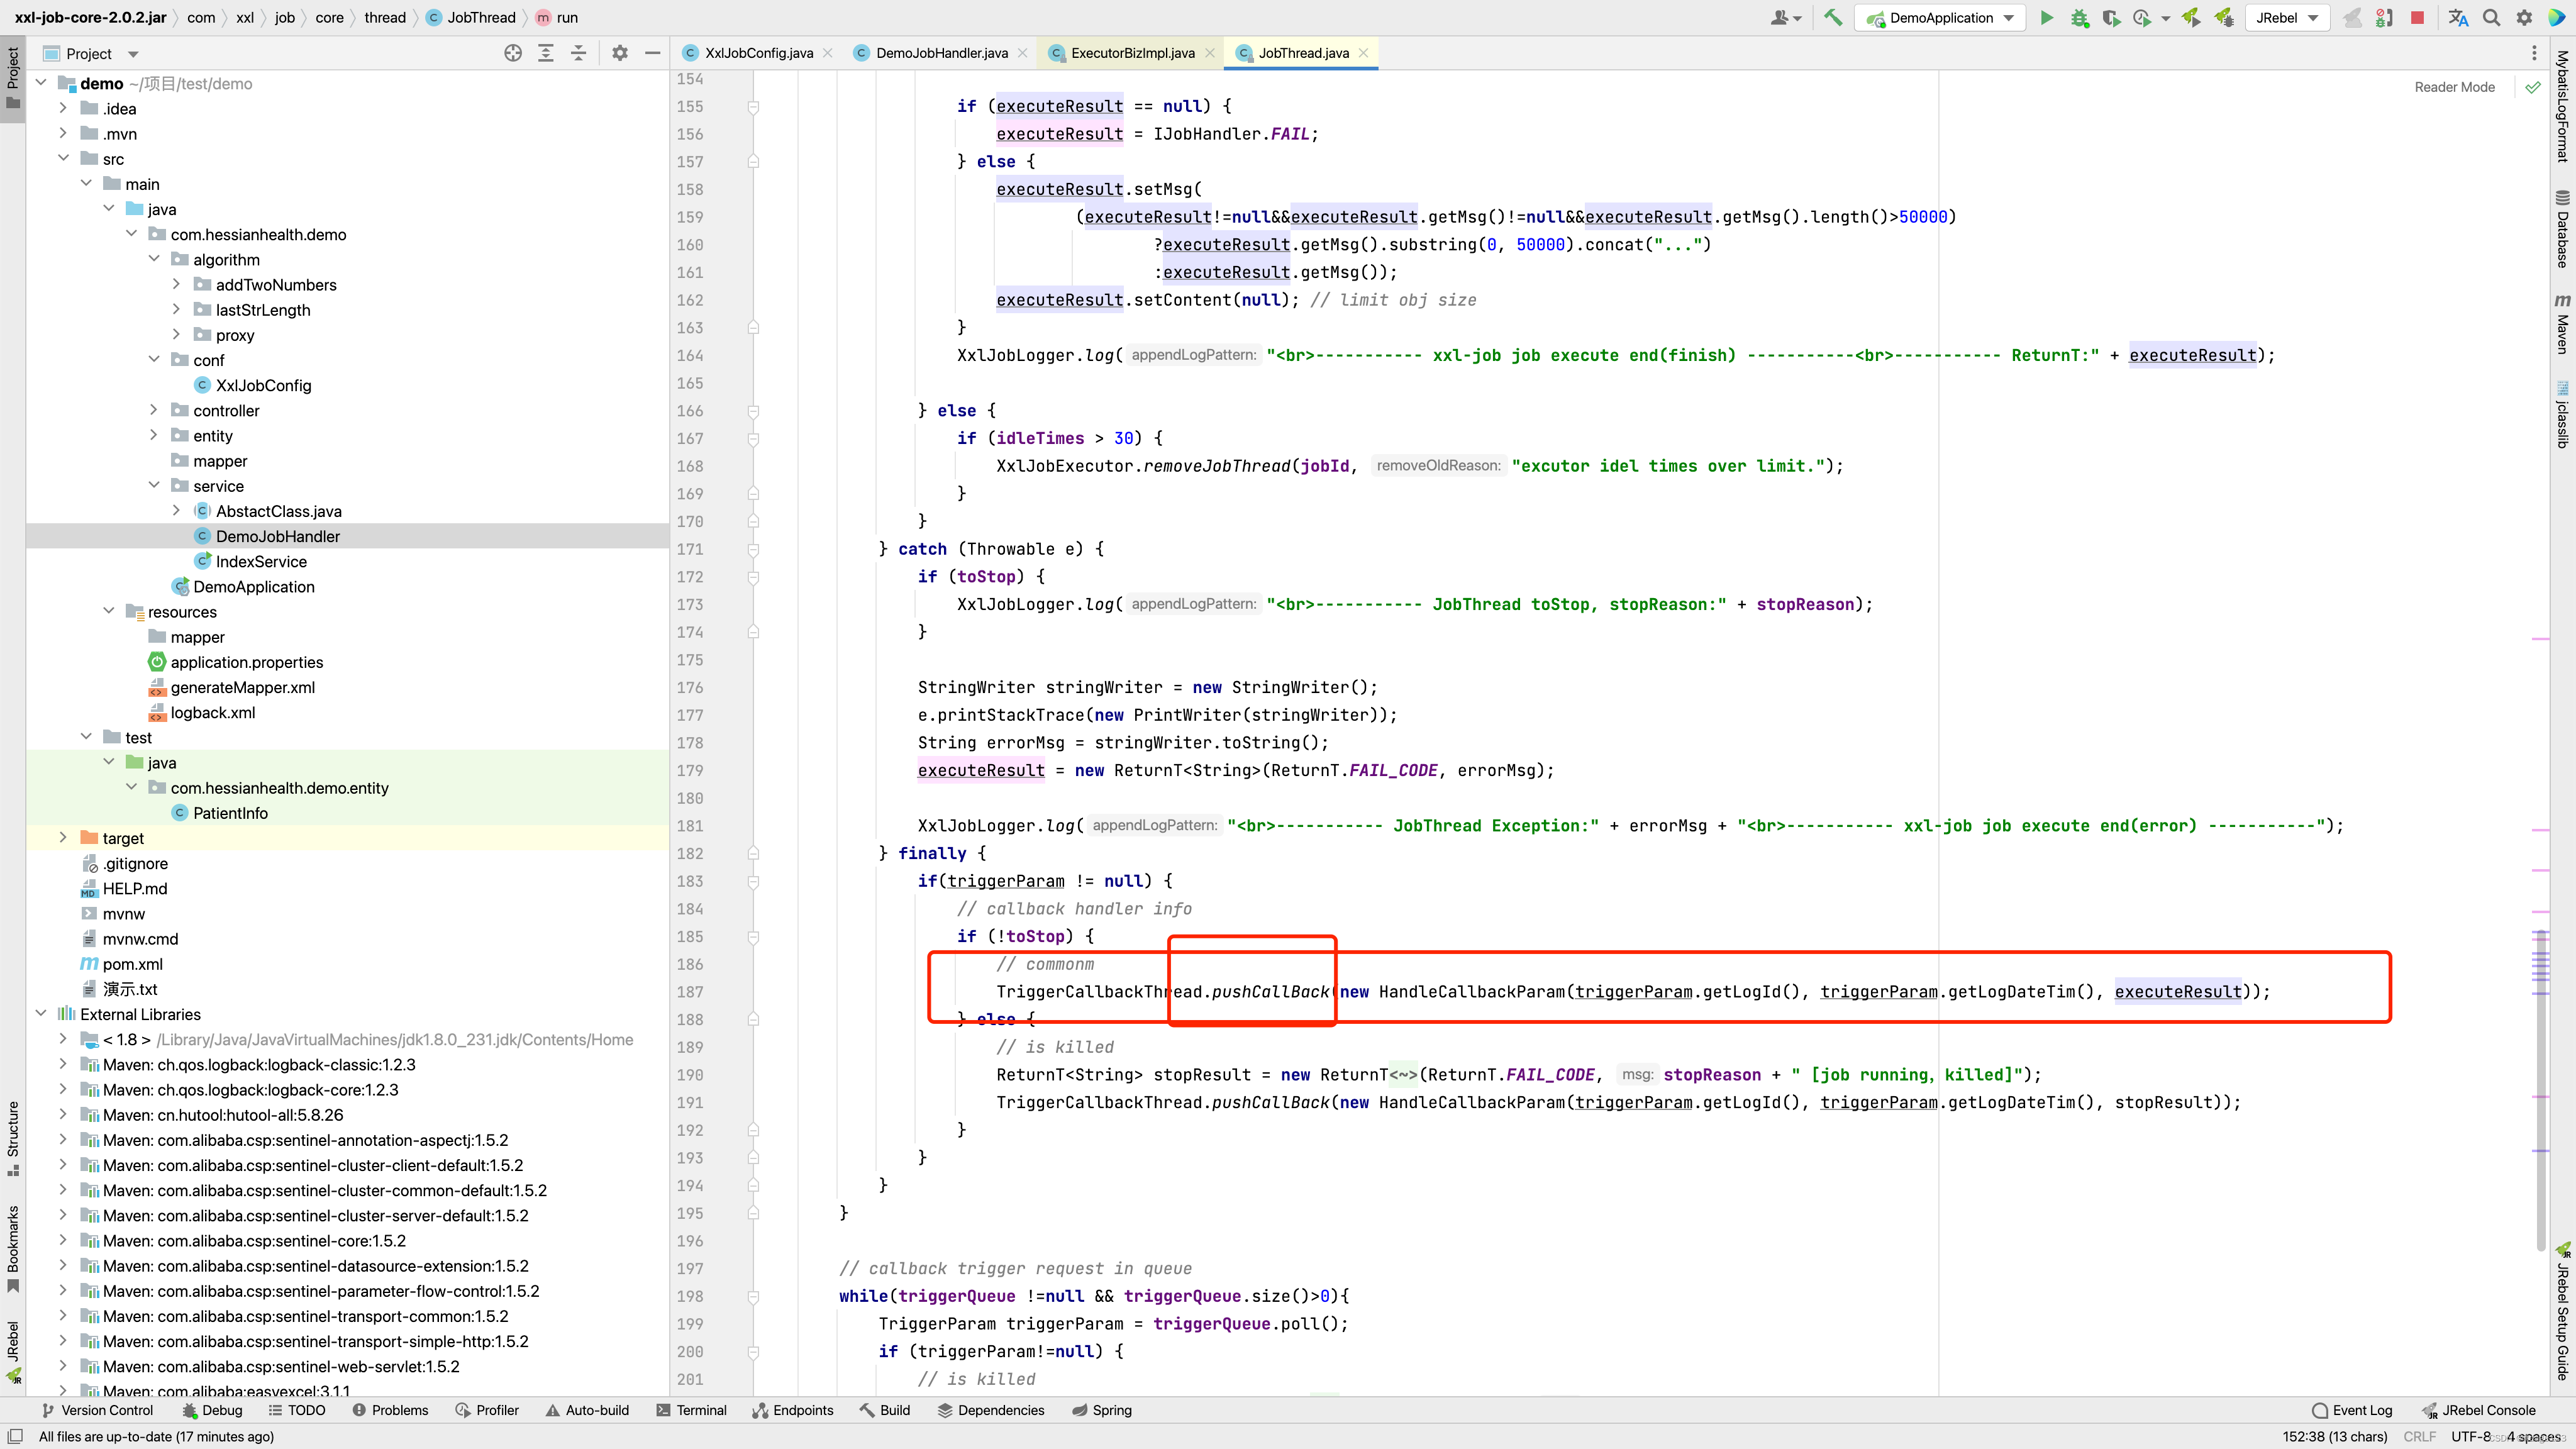Open JRebel configuration dropdown
Image resolution: width=2576 pixels, height=1449 pixels.
click(x=2287, y=17)
